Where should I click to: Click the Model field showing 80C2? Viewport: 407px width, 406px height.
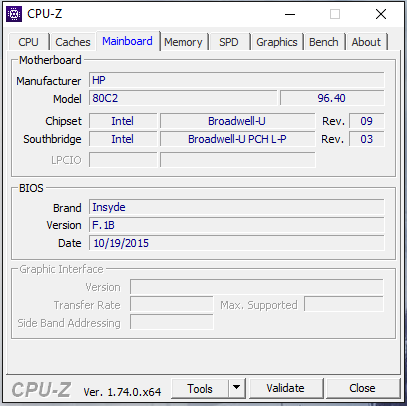pos(183,98)
